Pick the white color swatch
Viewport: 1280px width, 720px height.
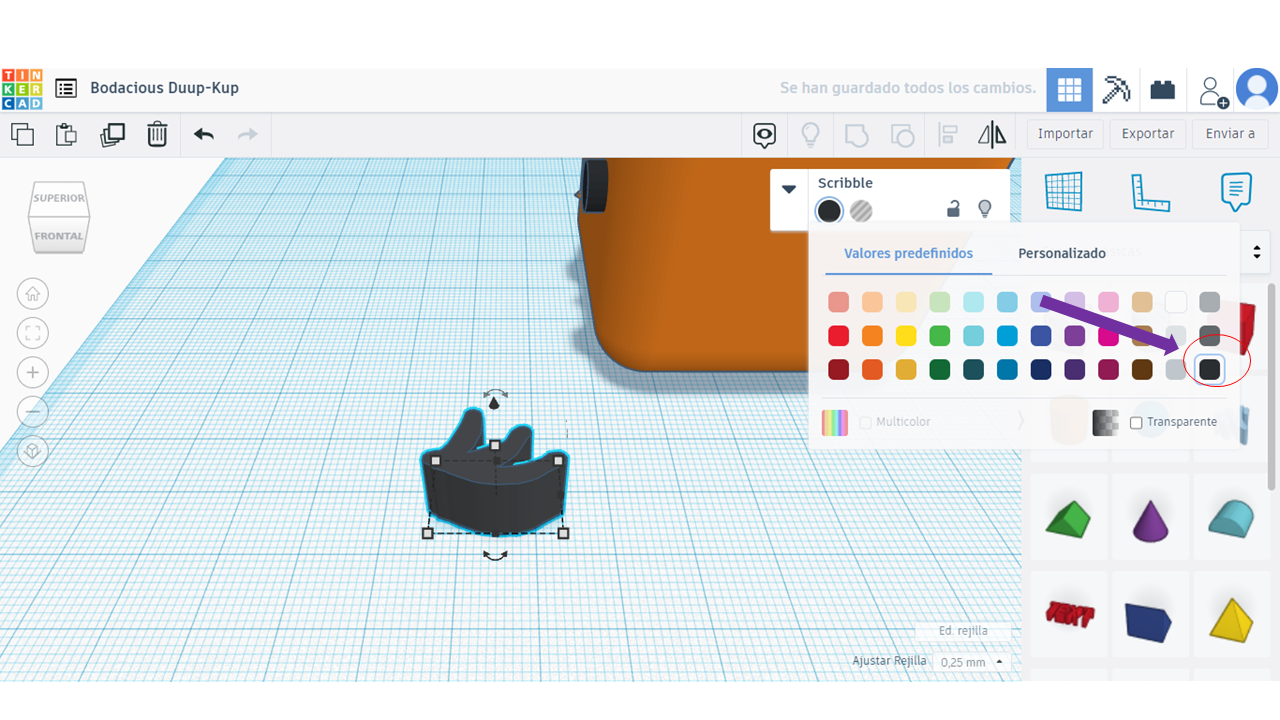tap(1176, 302)
